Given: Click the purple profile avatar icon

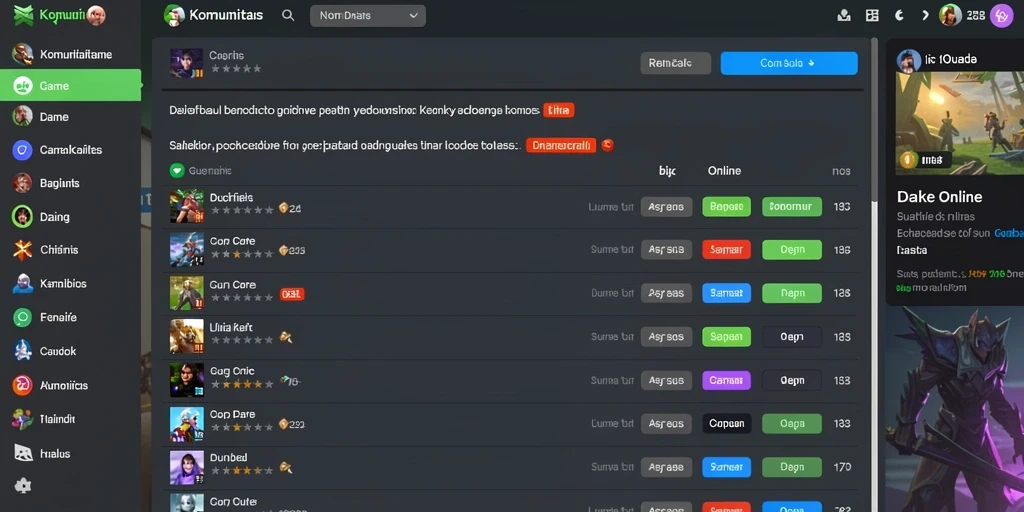Looking at the screenshot, I should coord(1001,15).
